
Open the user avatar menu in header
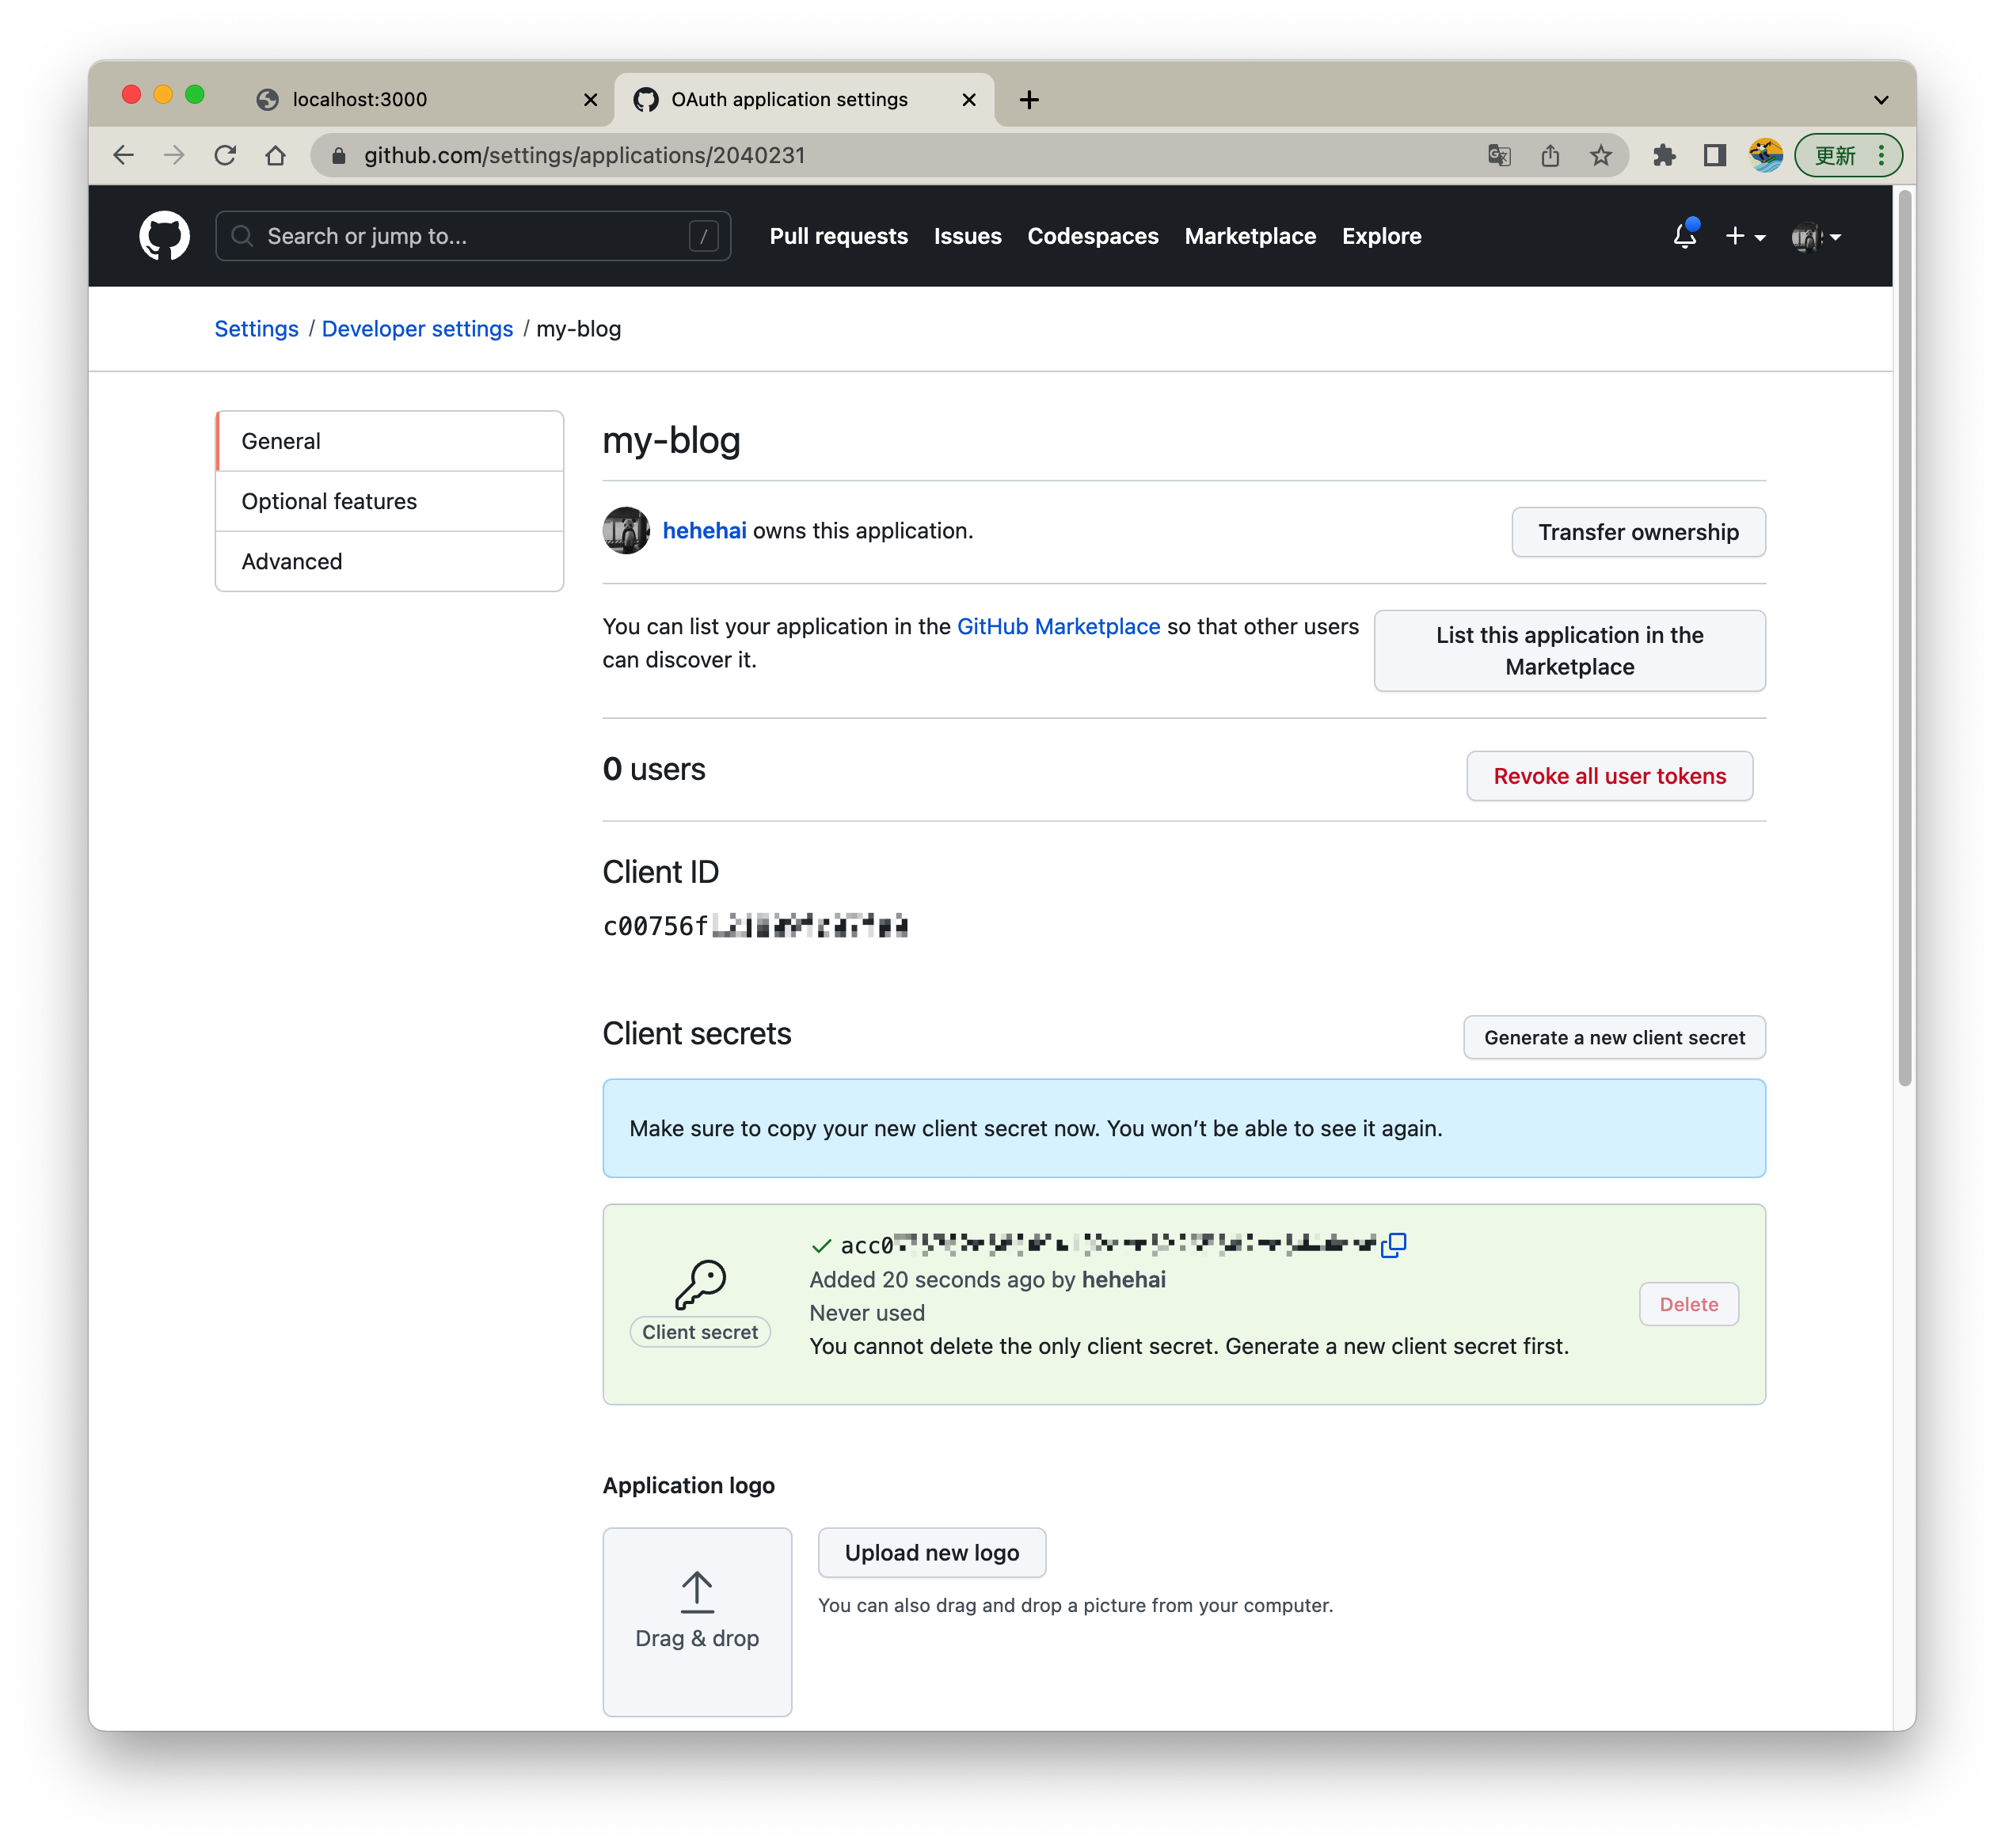point(1816,236)
